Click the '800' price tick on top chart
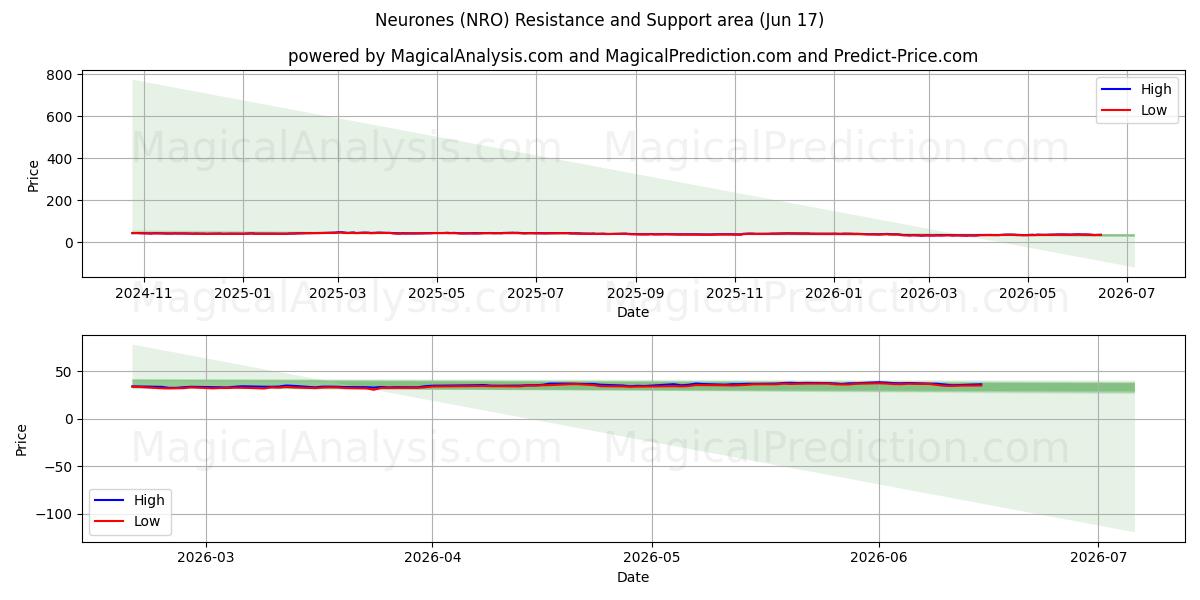 59,75
